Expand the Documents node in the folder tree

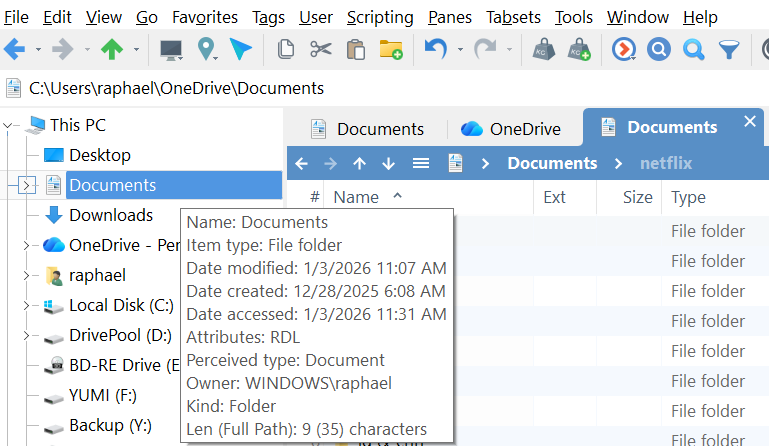coord(27,185)
